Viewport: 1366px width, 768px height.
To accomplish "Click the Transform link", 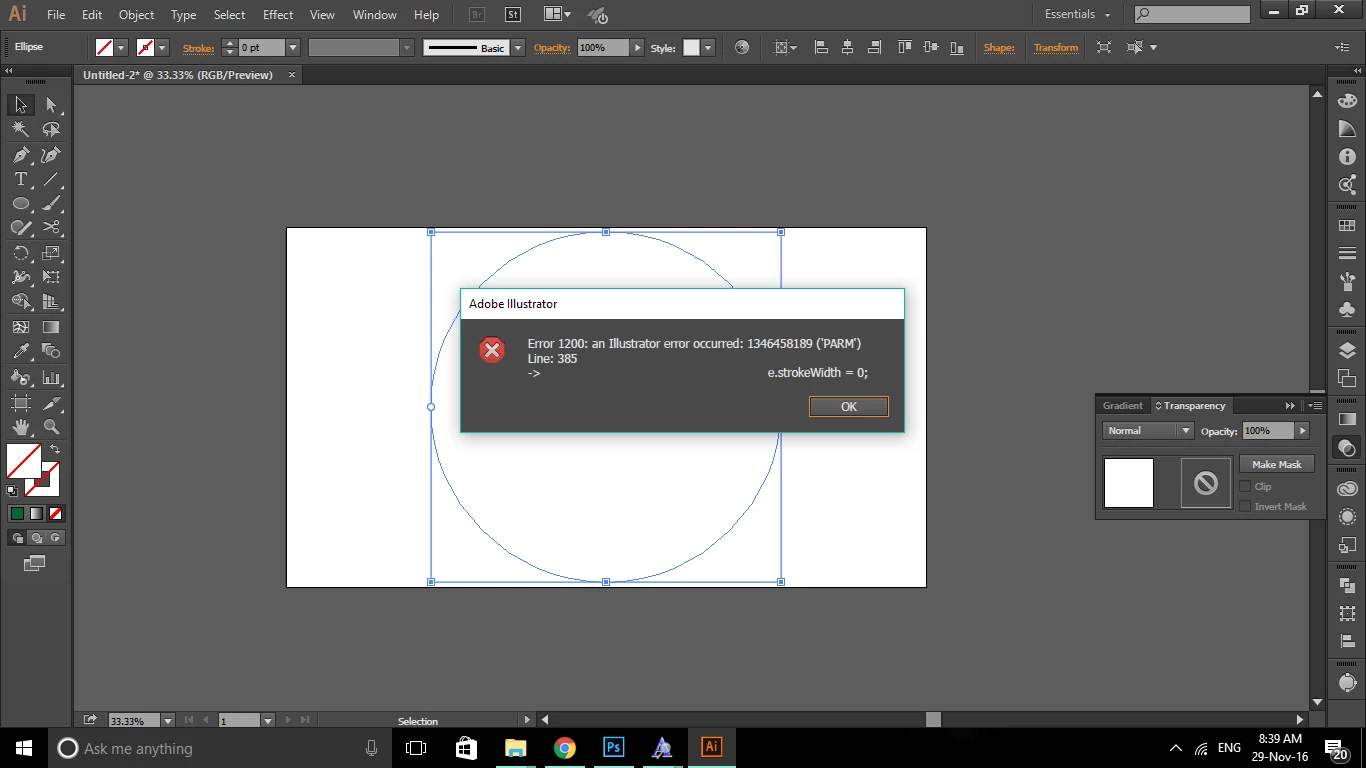I will pyautogui.click(x=1056, y=47).
